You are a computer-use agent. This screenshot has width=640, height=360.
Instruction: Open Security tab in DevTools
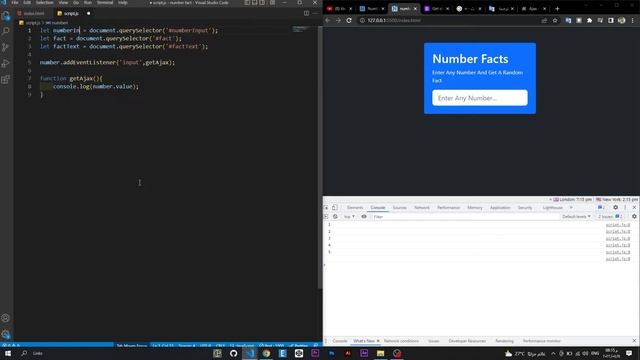[x=525, y=207]
